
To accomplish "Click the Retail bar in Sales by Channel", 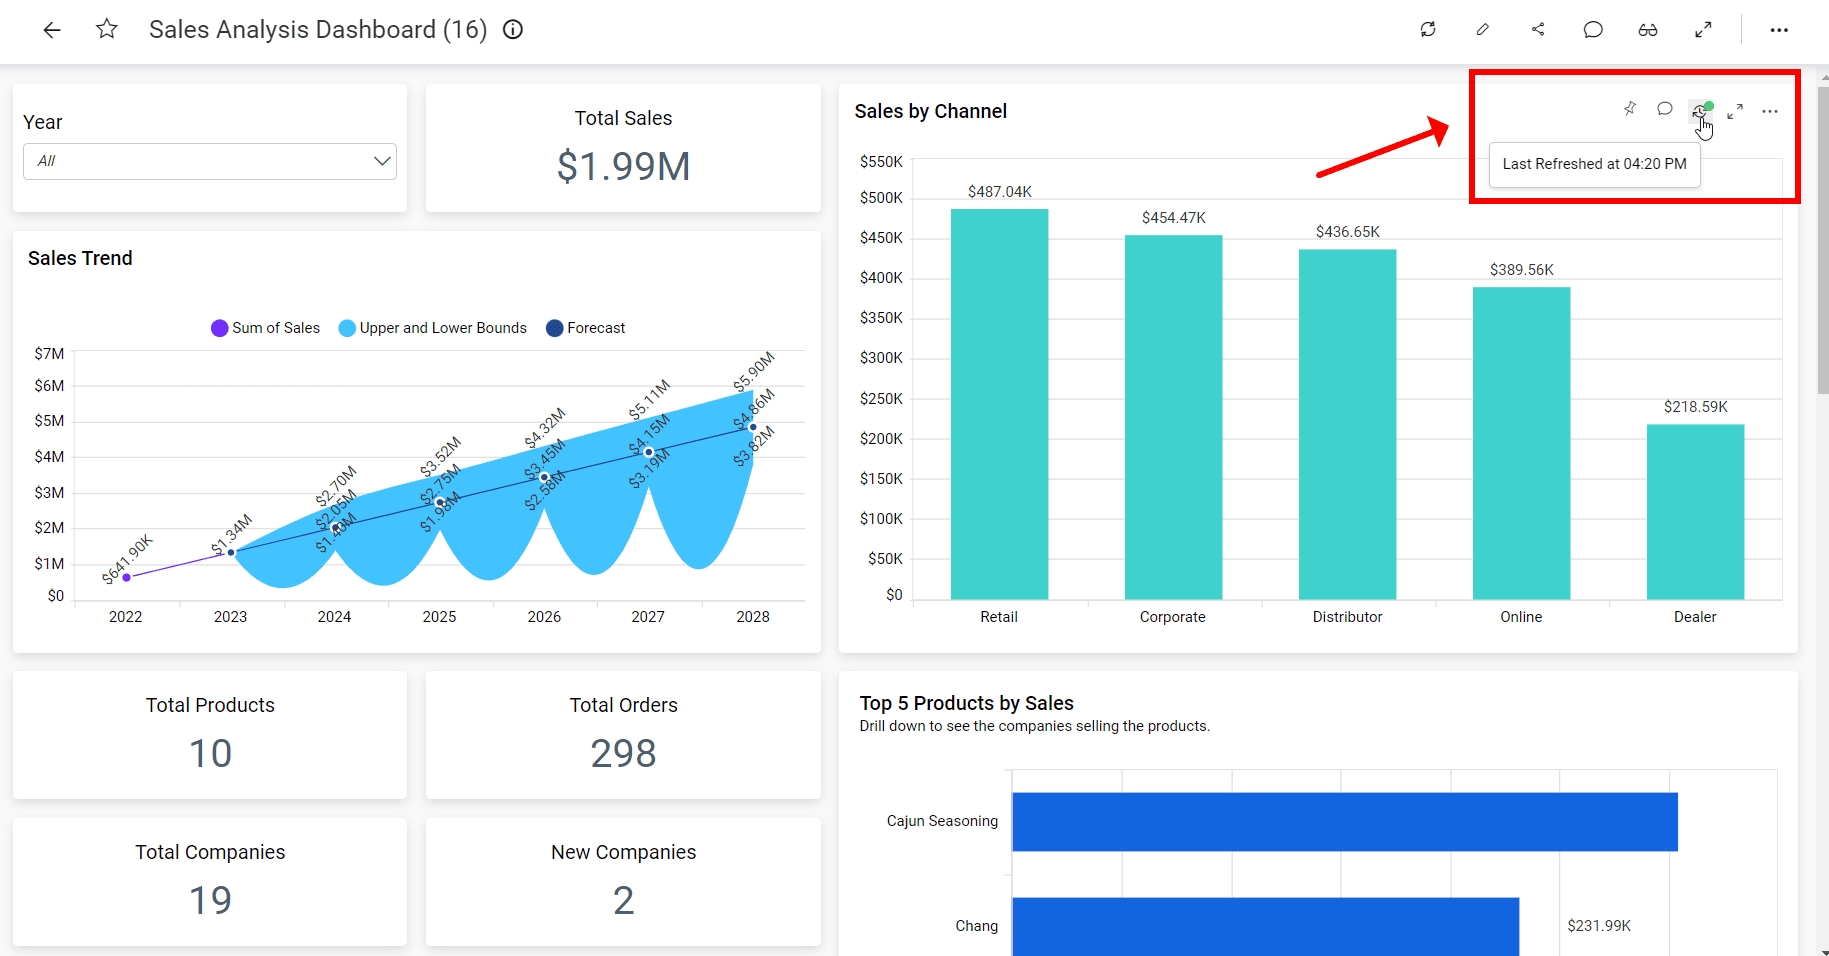I will point(999,404).
